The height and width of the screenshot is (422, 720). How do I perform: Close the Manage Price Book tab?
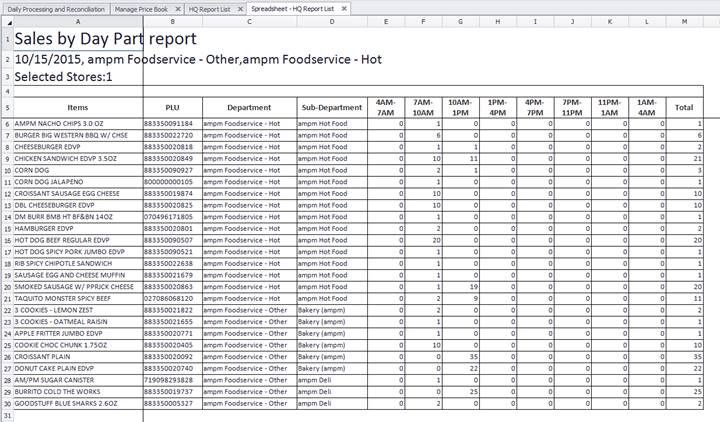178,9
